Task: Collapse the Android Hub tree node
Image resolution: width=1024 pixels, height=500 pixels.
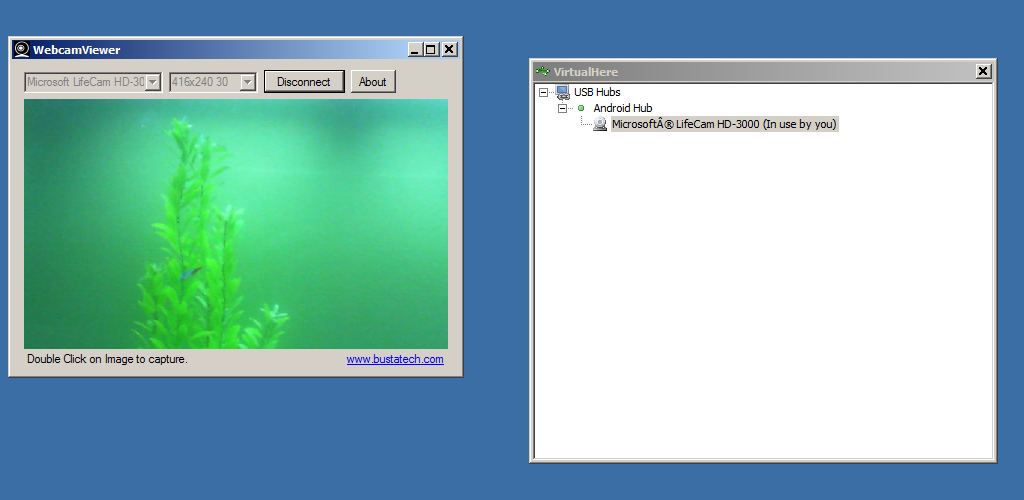Action: coord(562,108)
